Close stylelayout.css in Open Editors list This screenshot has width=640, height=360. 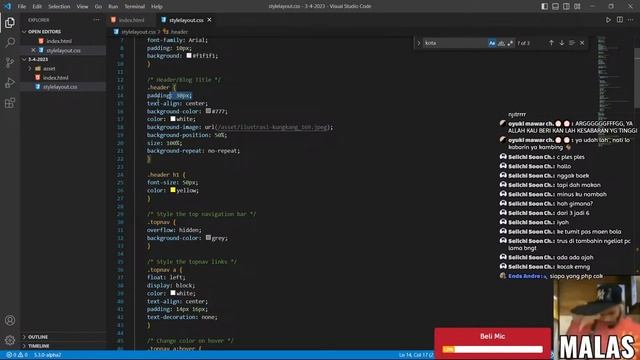(x=33, y=50)
